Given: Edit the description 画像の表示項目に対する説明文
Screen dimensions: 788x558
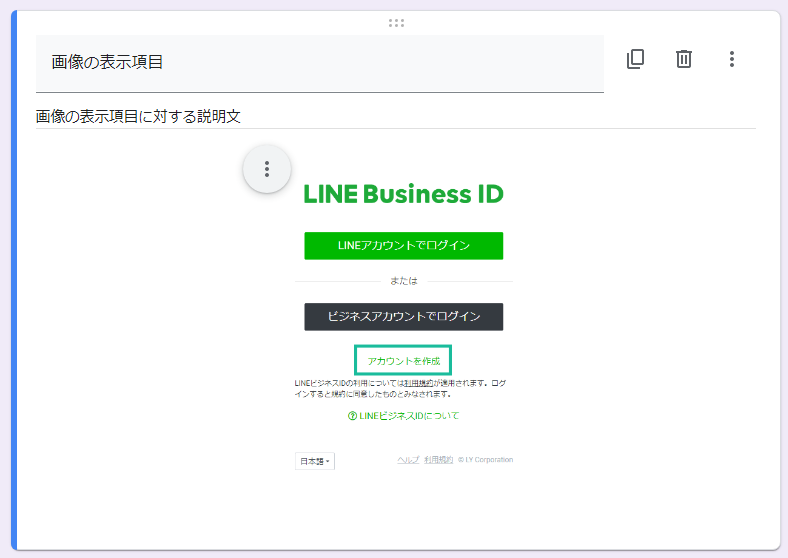Looking at the screenshot, I should click(396, 117).
